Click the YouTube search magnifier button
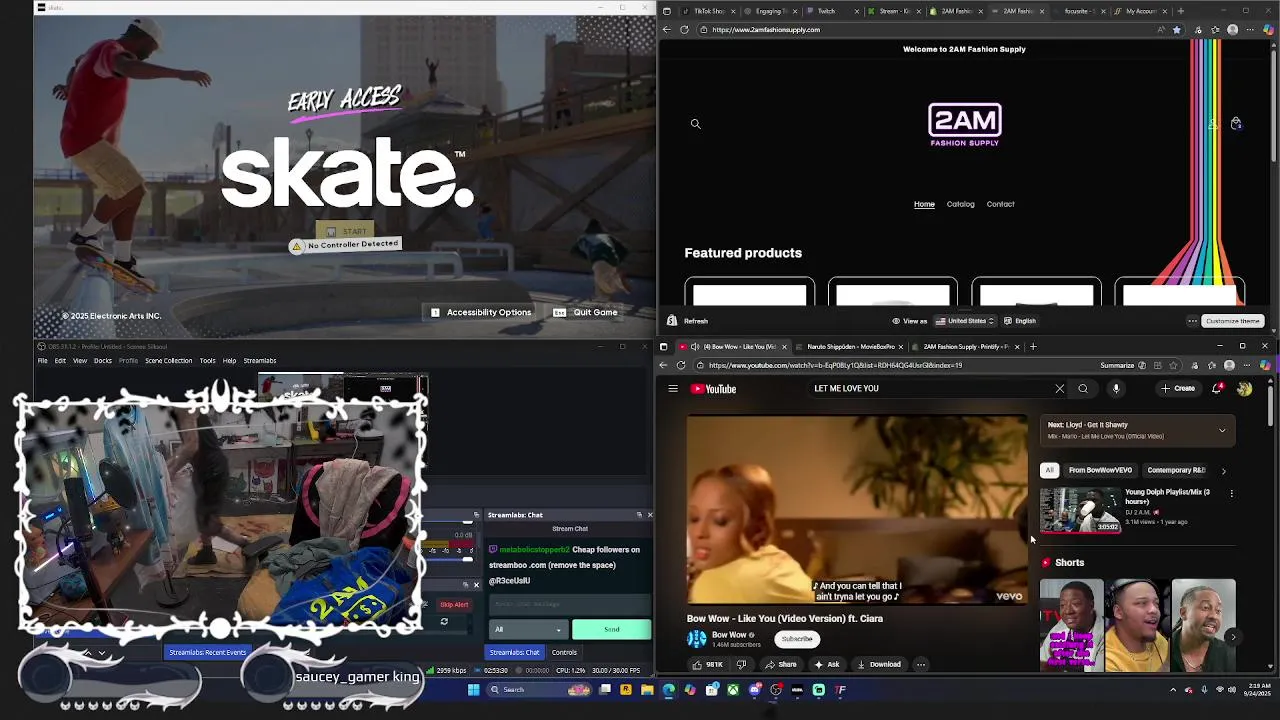Image resolution: width=1280 pixels, height=720 pixels. [1083, 389]
